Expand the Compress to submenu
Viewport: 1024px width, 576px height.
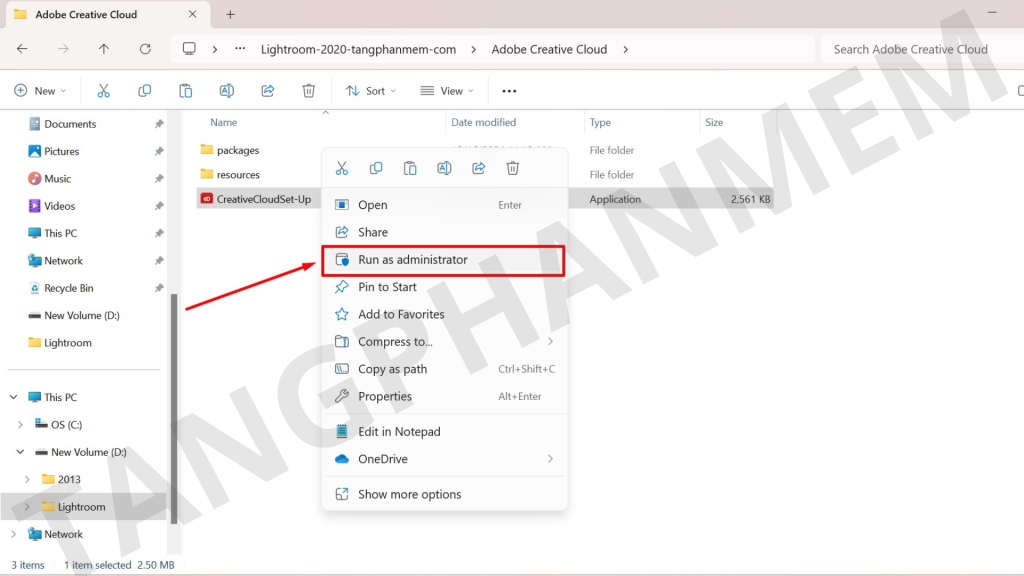pos(551,342)
